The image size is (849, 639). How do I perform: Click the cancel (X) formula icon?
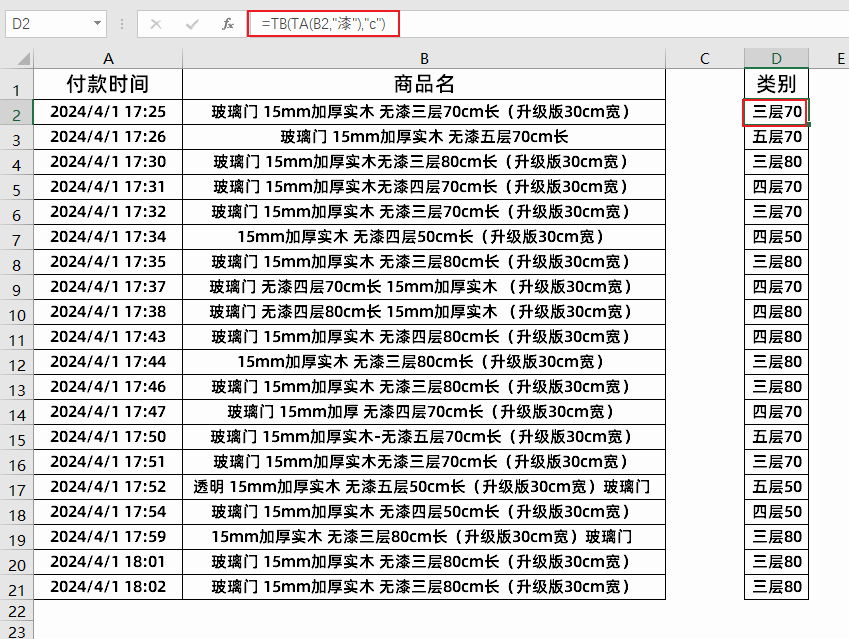(x=156, y=24)
